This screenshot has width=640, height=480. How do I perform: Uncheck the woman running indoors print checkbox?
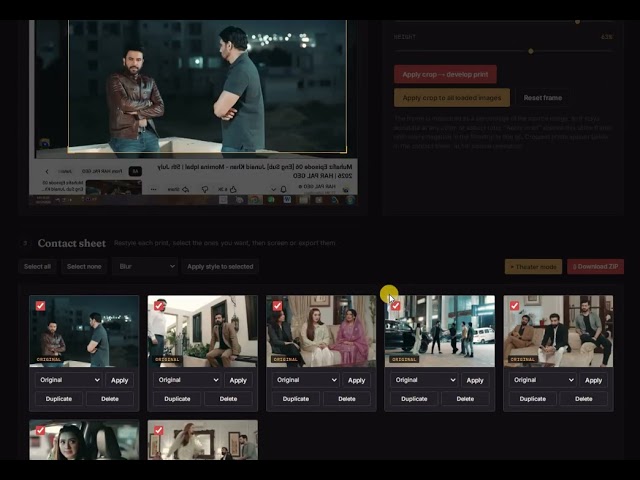tap(159, 430)
